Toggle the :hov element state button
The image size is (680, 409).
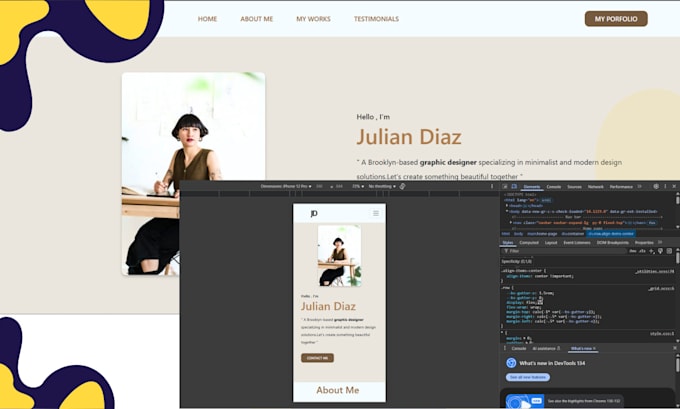633,251
